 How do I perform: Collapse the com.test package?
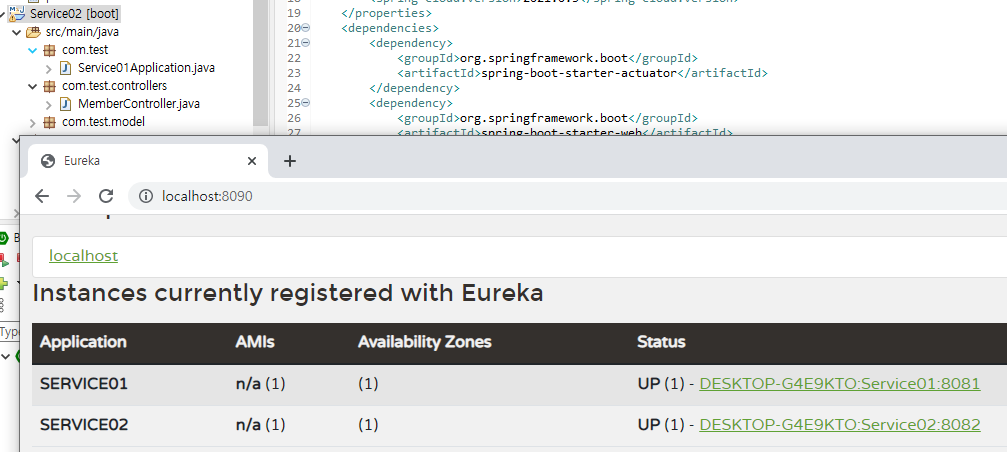click(33, 49)
